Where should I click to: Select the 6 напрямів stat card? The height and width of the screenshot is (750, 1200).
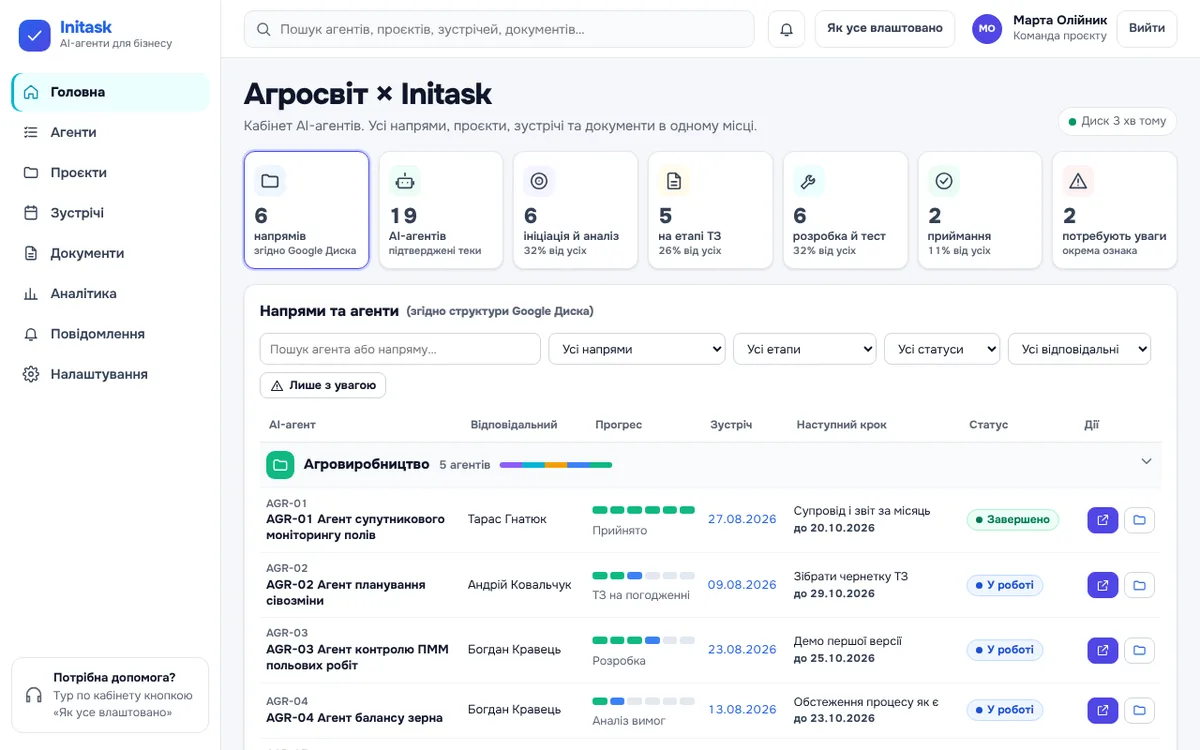click(x=306, y=210)
